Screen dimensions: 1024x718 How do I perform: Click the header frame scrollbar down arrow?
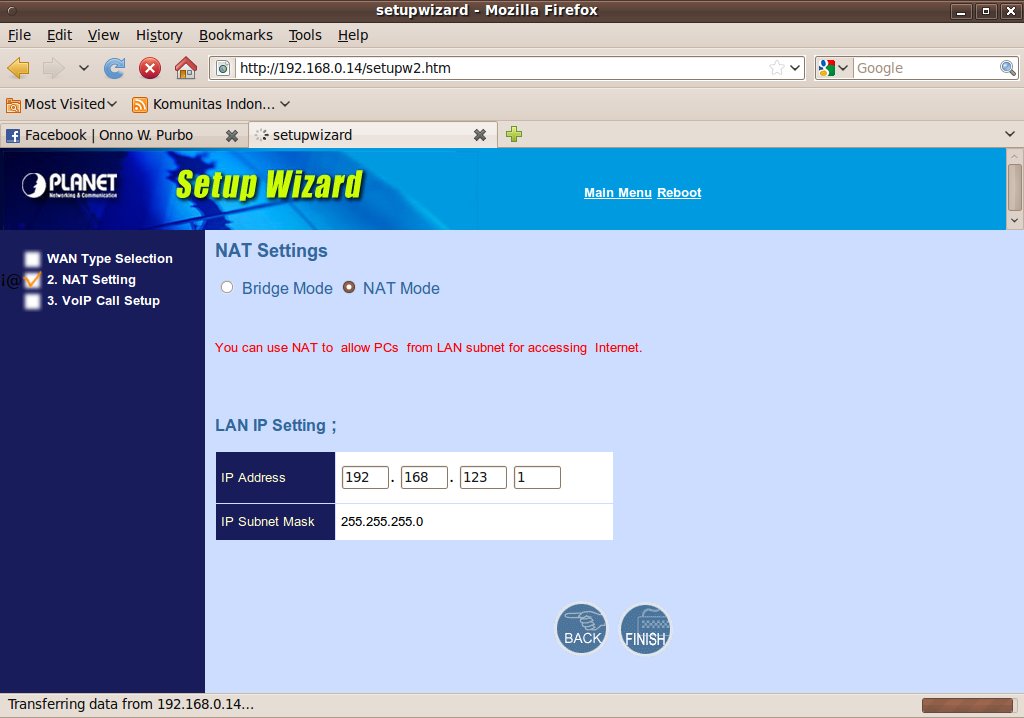coord(1014,221)
